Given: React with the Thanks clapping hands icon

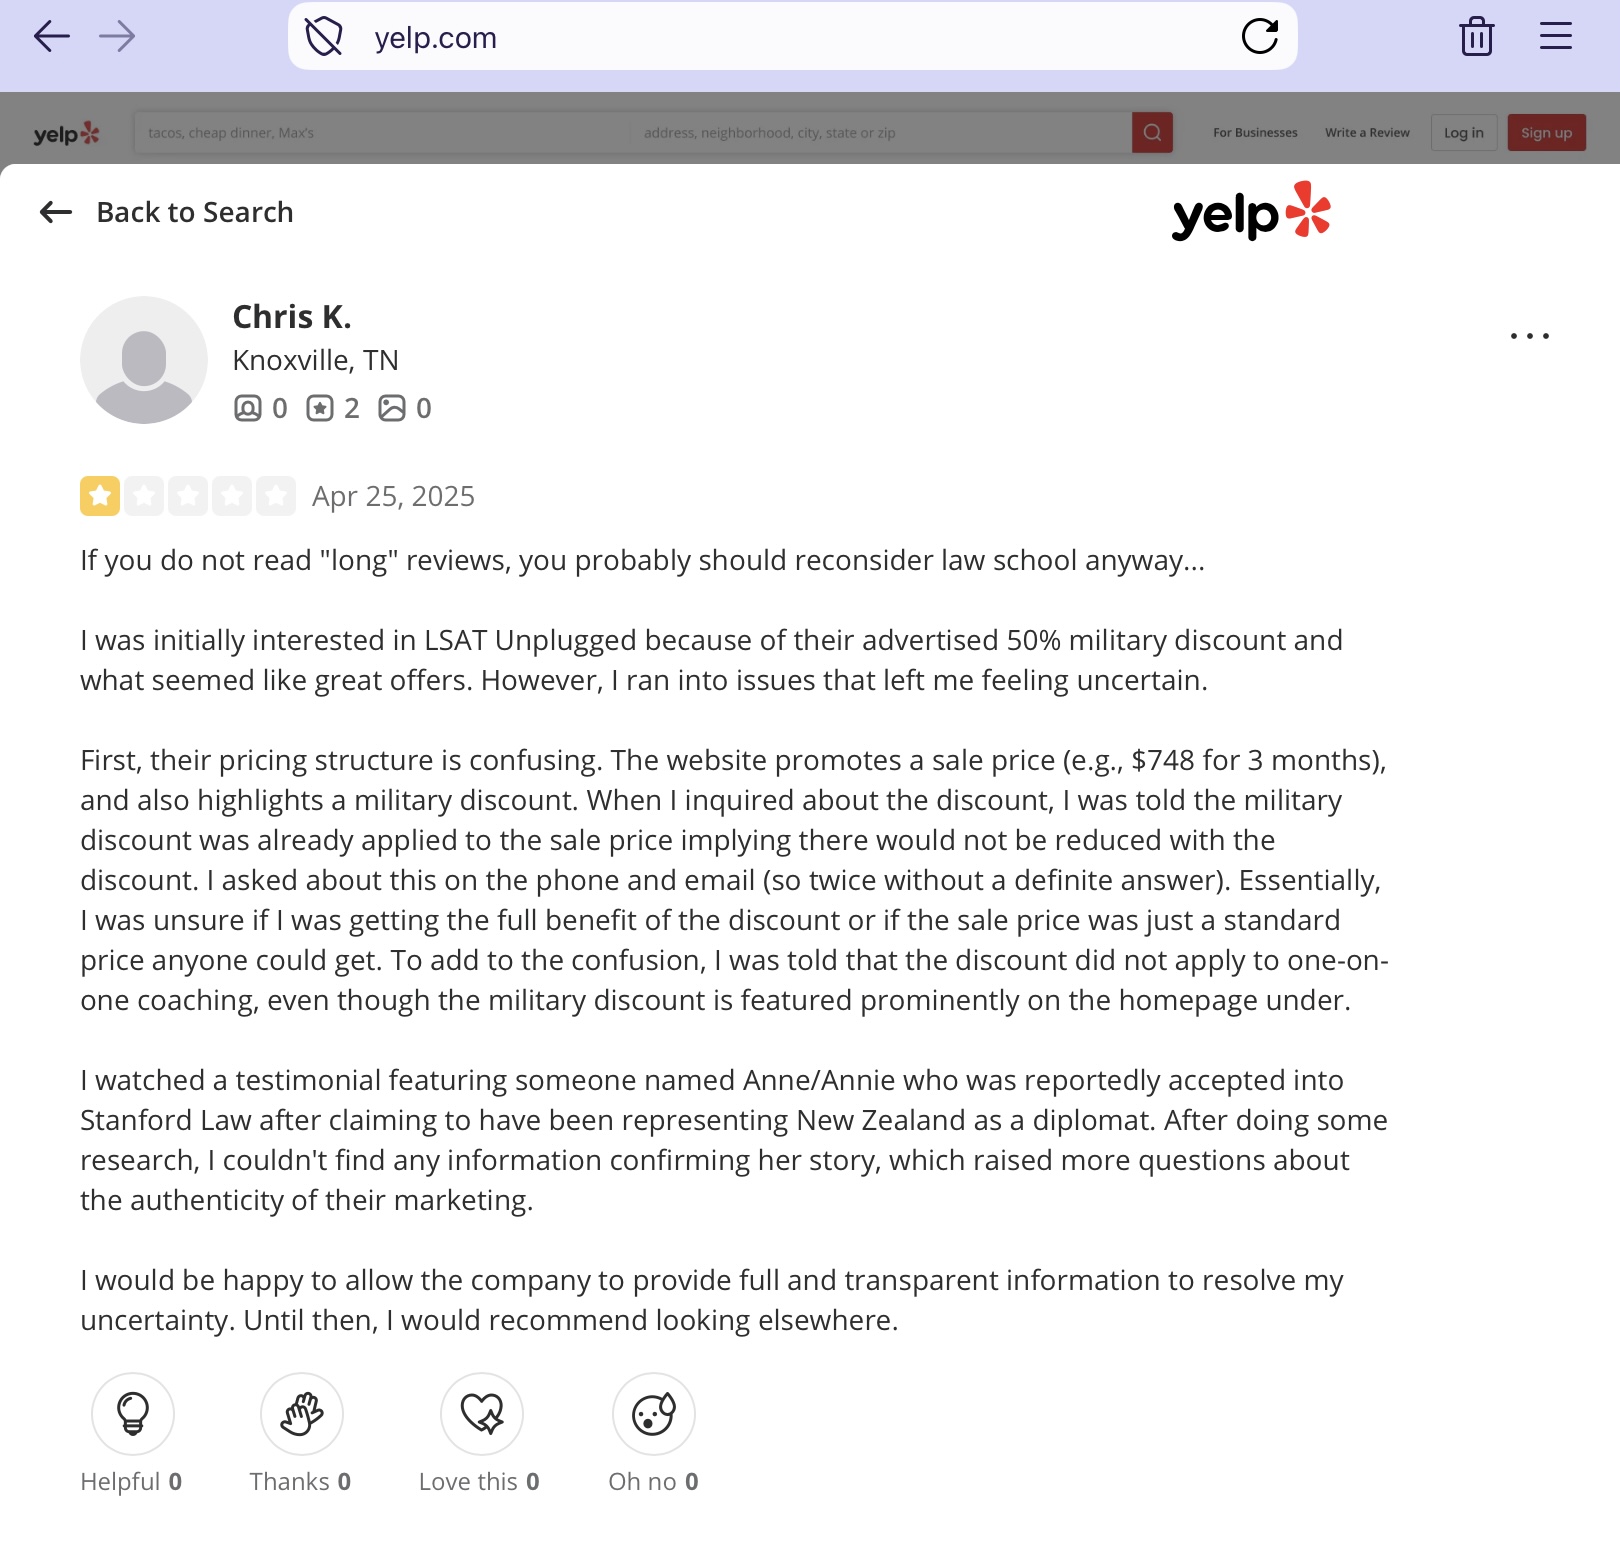Looking at the screenshot, I should point(302,1414).
